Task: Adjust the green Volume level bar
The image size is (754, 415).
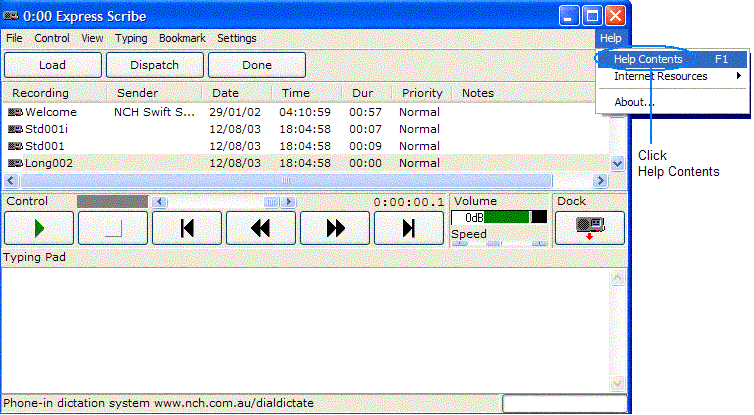Action: pos(507,217)
